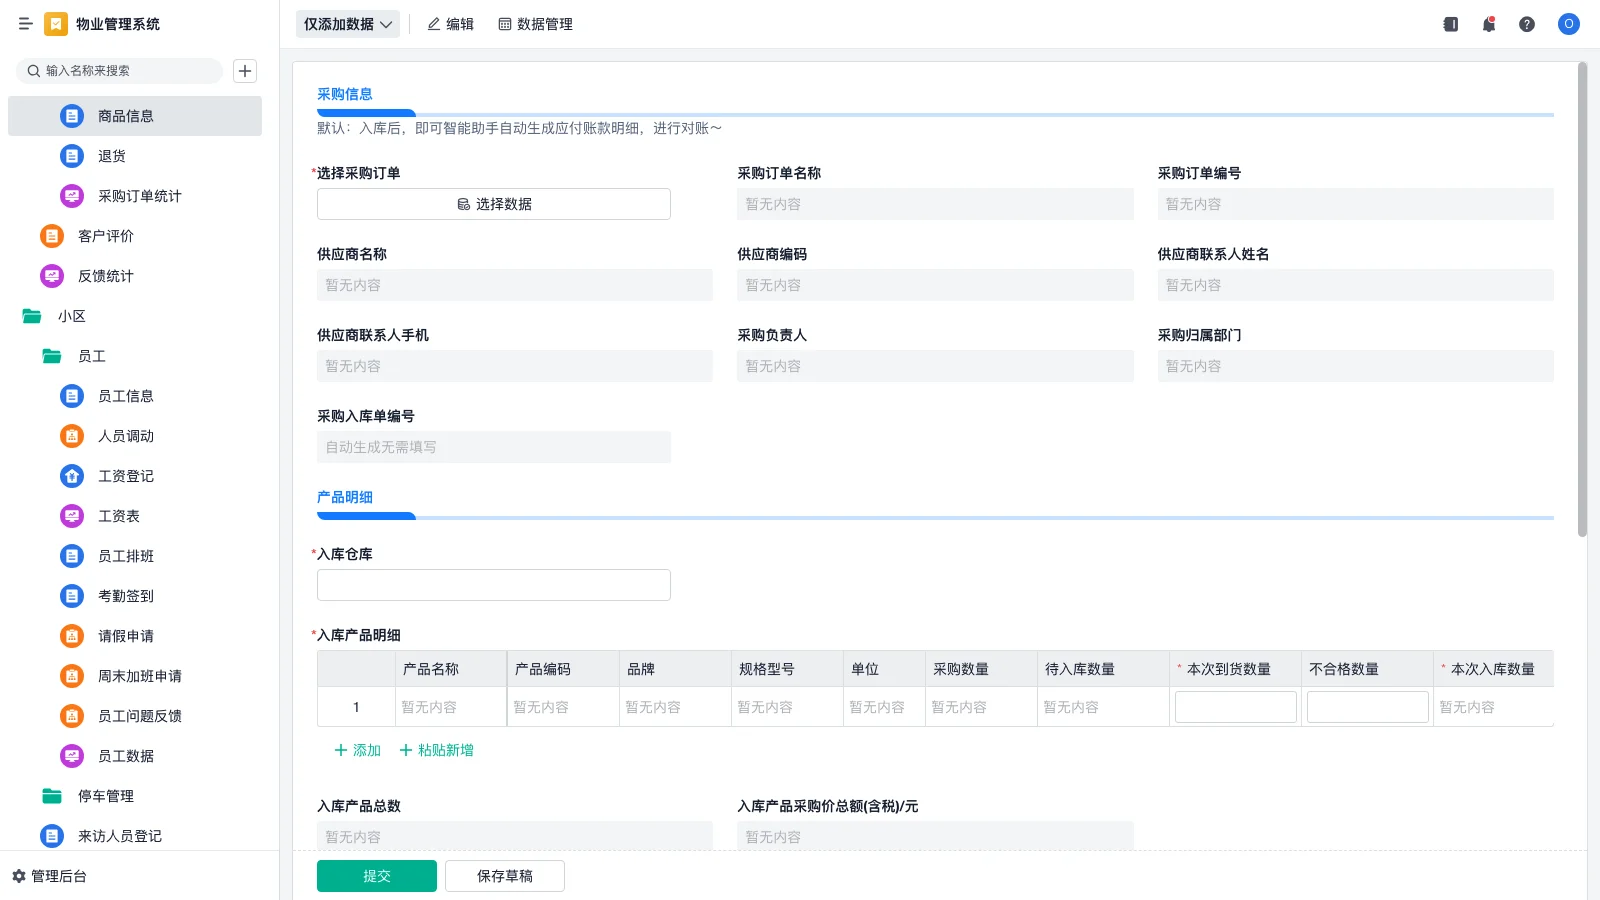The image size is (1600, 900).
Task: Open the help question mark icon
Action: click(x=1528, y=24)
